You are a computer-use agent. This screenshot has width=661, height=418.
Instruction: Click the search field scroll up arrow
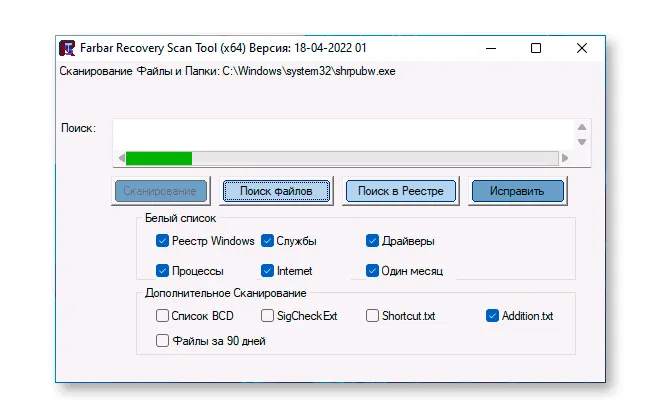pyautogui.click(x=582, y=127)
